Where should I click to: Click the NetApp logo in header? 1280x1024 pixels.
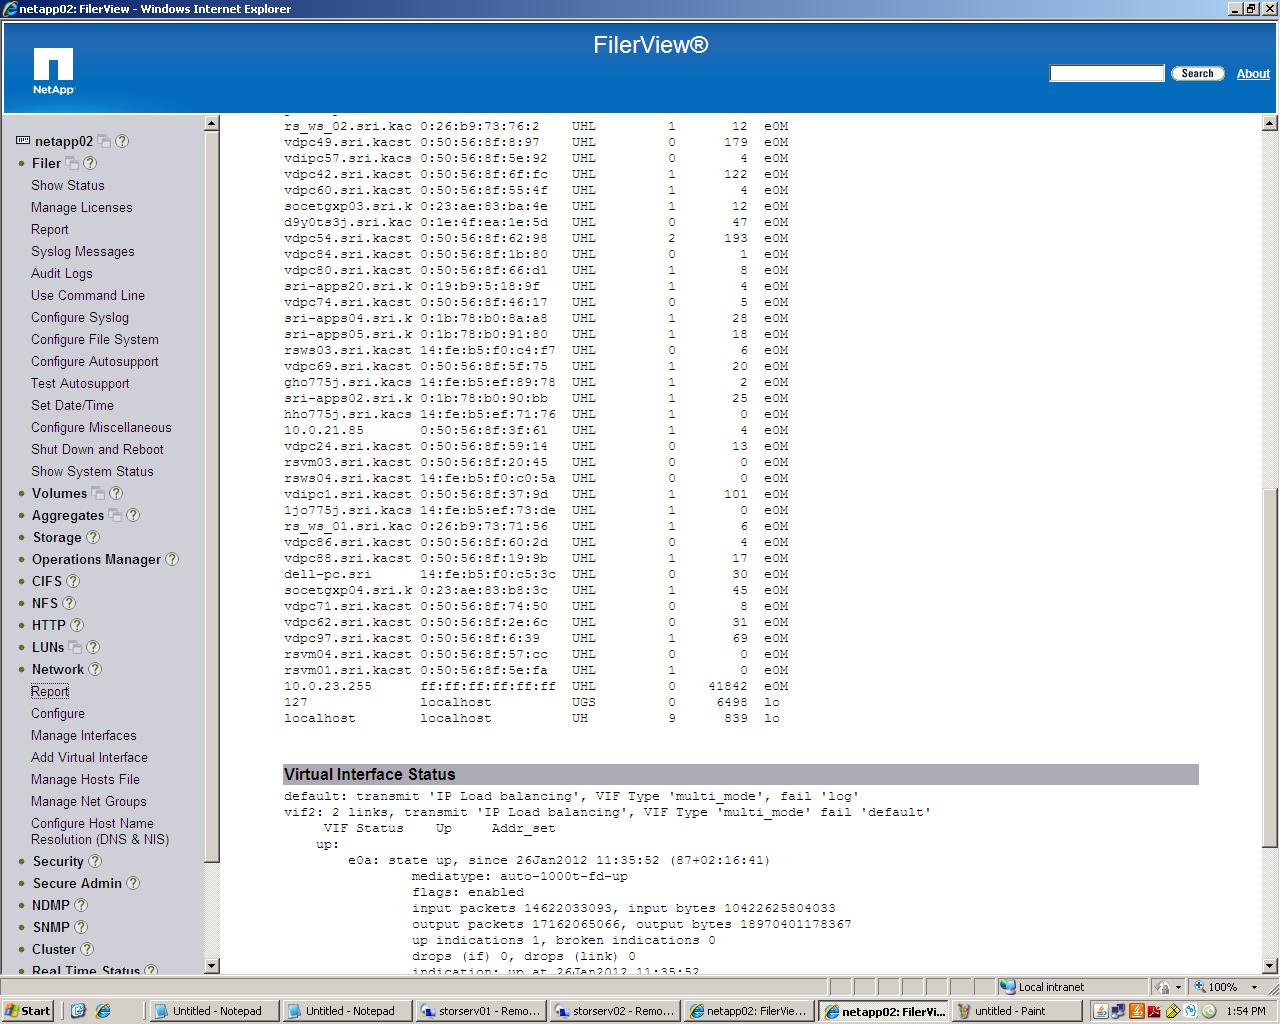54,72
